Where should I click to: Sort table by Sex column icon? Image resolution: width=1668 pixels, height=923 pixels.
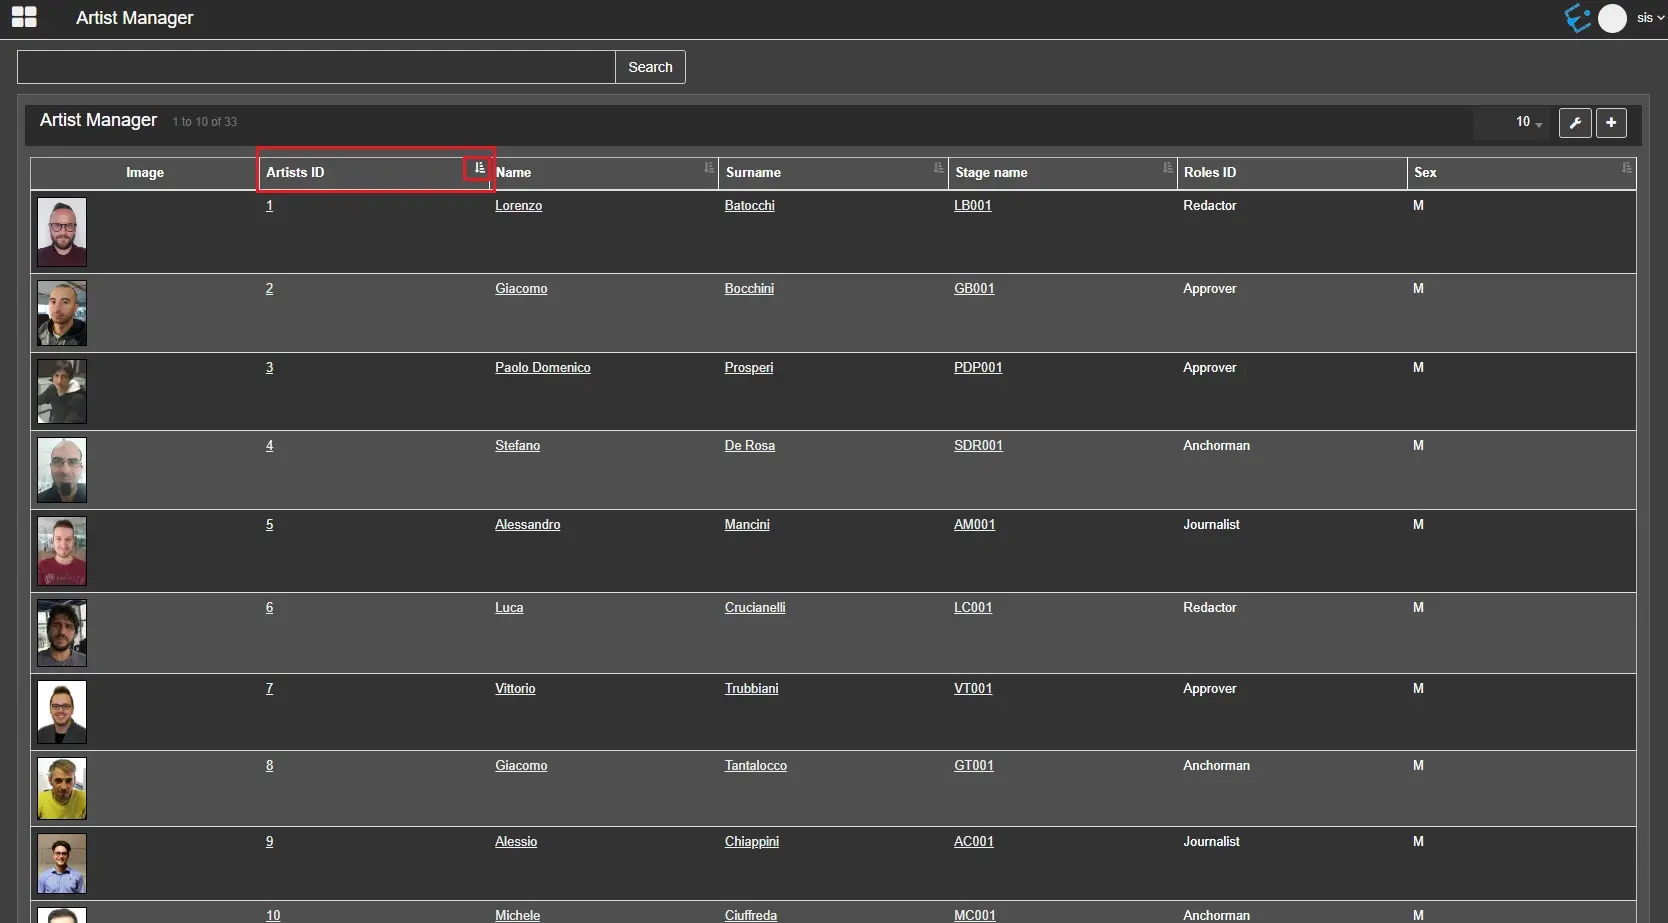point(1626,168)
